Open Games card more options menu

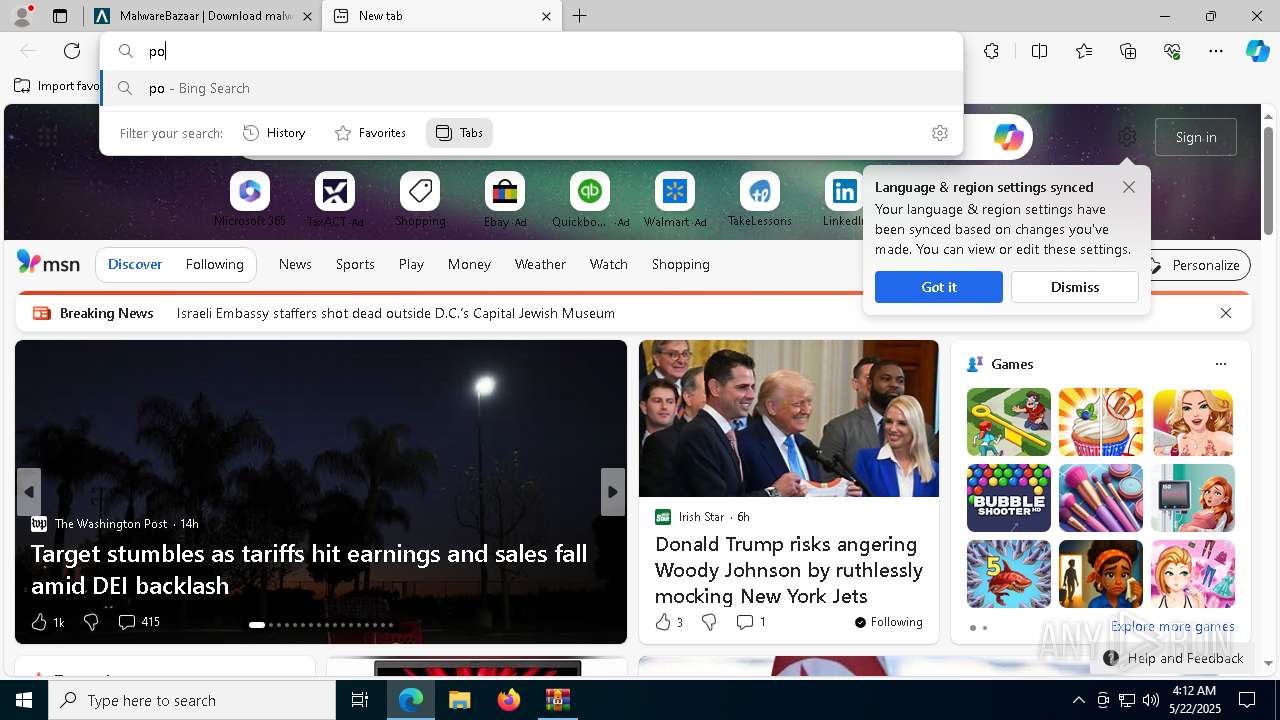pos(1220,364)
